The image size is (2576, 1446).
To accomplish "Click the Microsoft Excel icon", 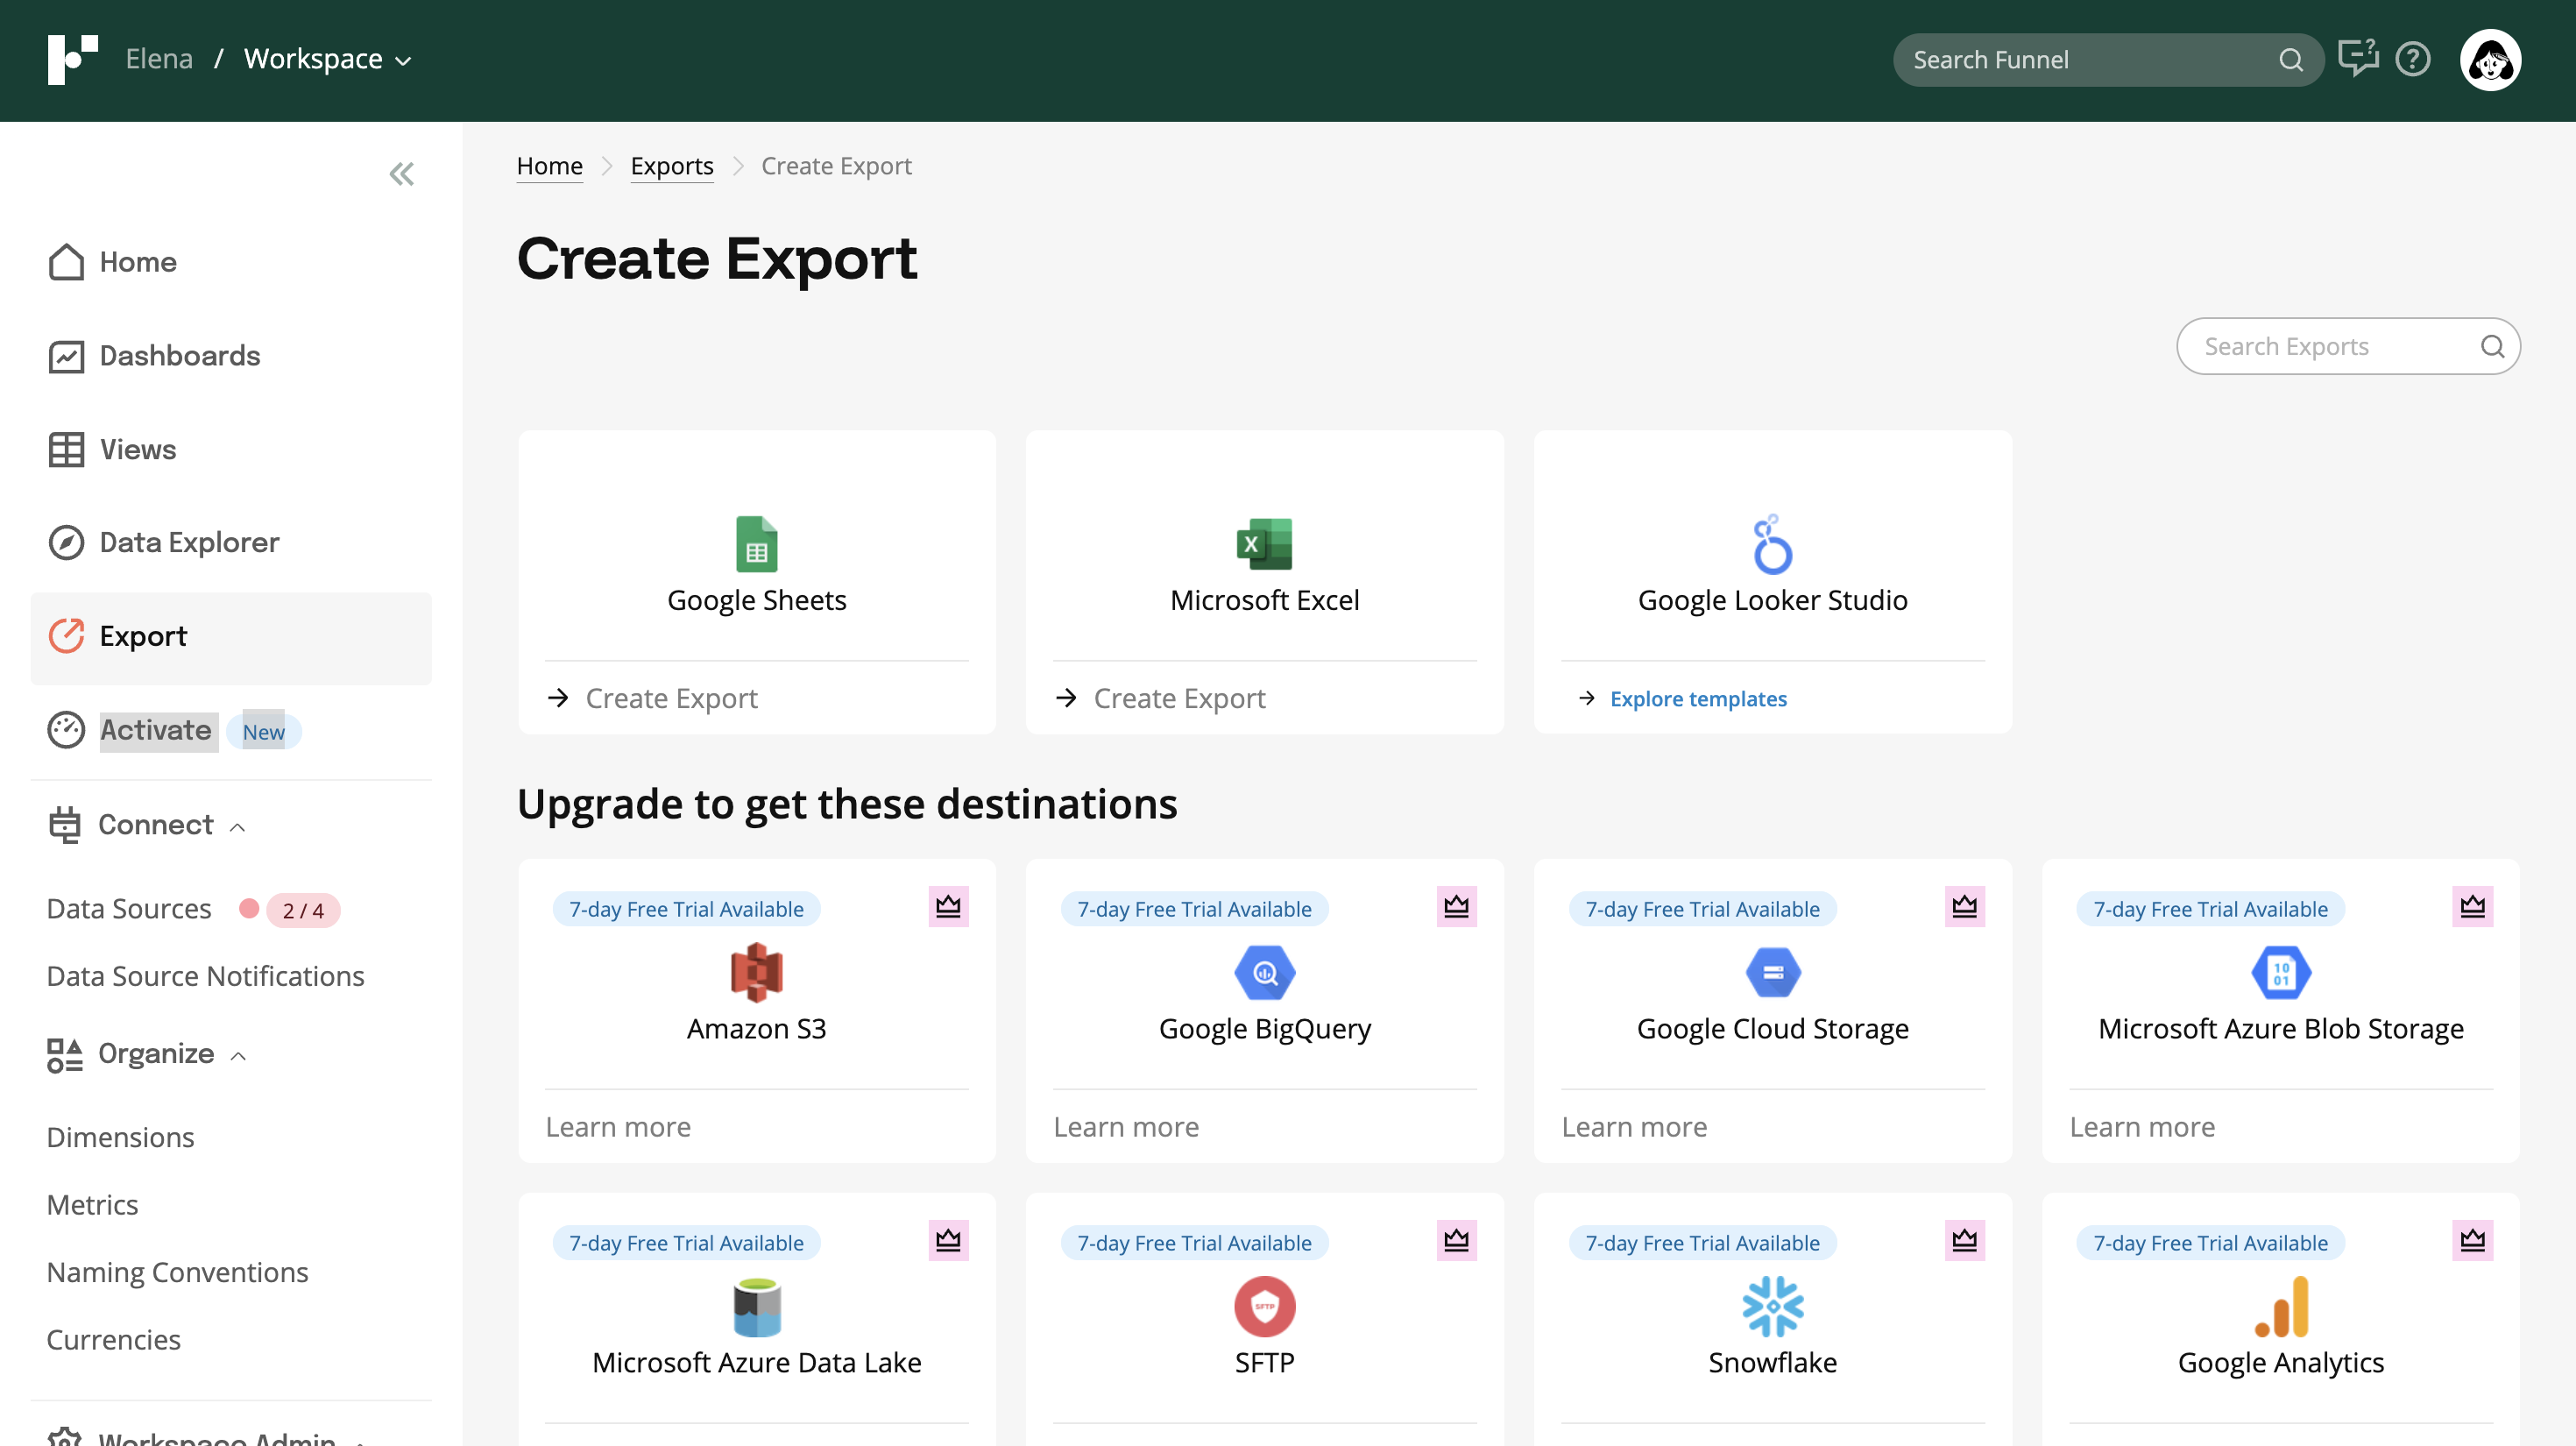I will tap(1264, 544).
